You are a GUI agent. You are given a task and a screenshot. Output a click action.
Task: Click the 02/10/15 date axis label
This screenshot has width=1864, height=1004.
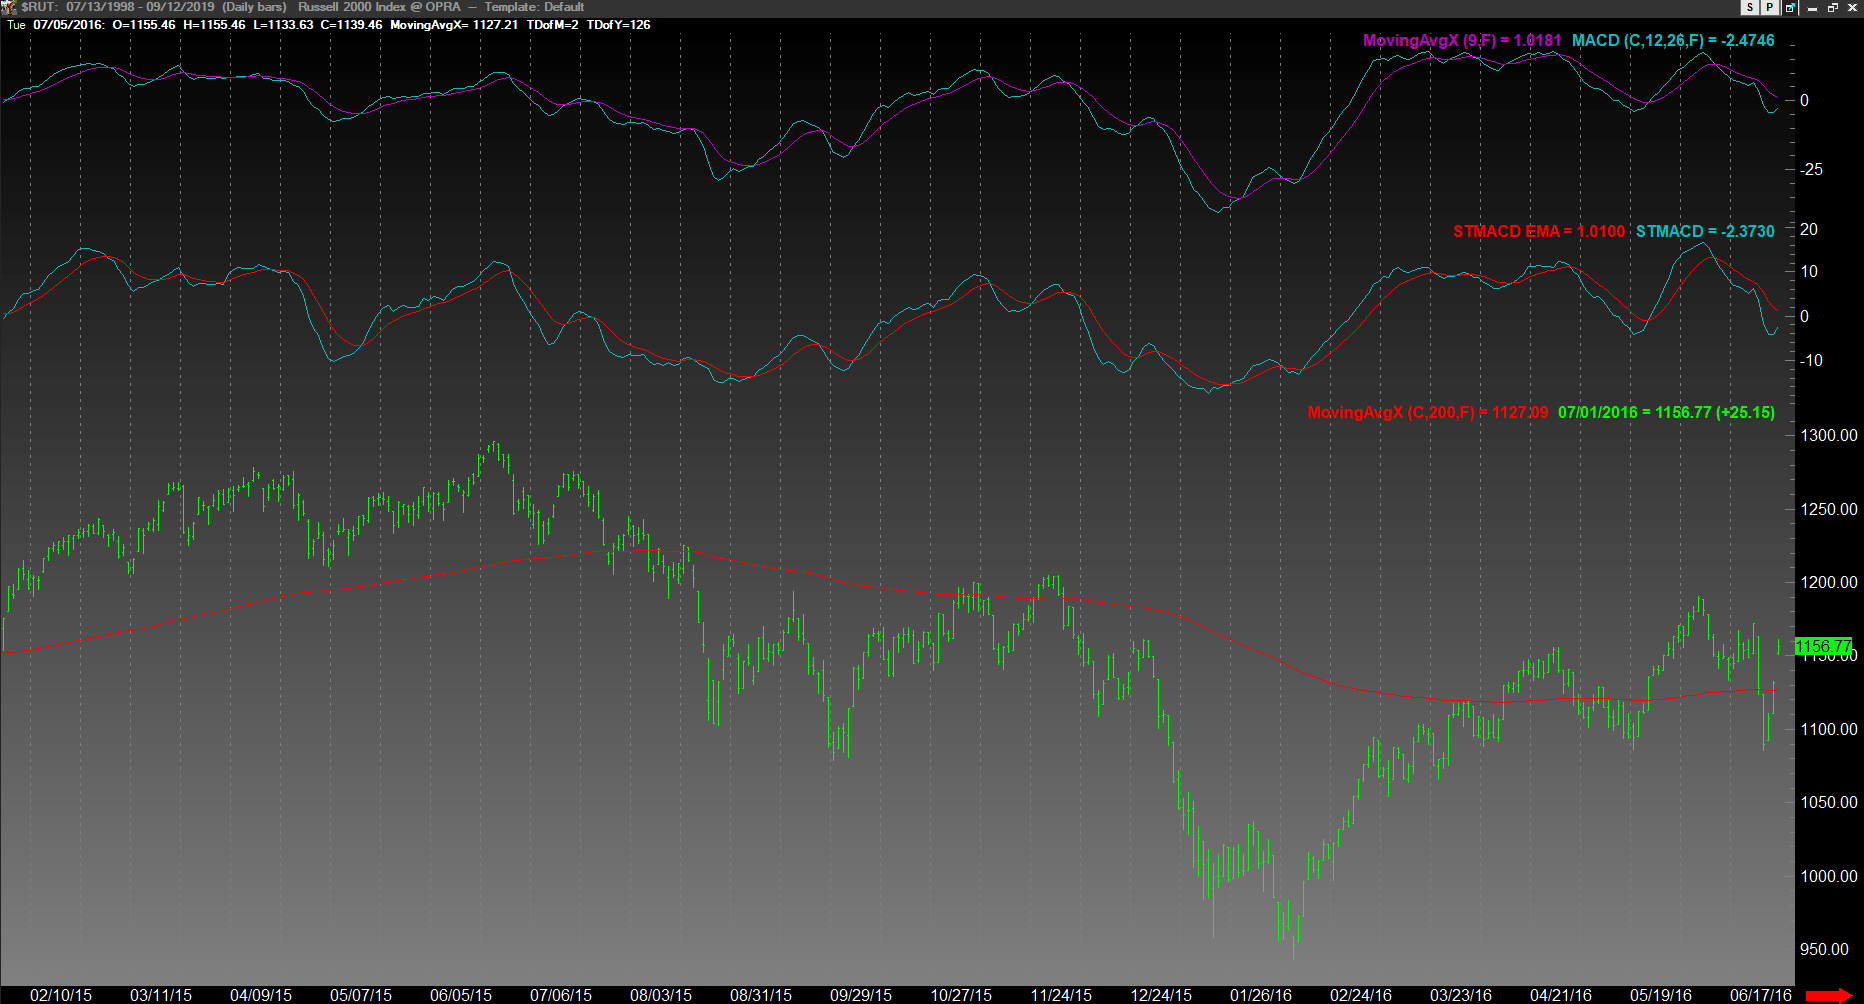click(x=61, y=995)
